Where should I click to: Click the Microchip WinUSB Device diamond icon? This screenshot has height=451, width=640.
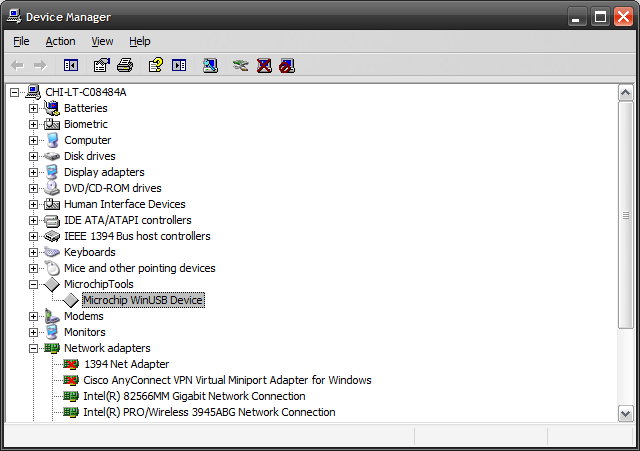(x=71, y=300)
